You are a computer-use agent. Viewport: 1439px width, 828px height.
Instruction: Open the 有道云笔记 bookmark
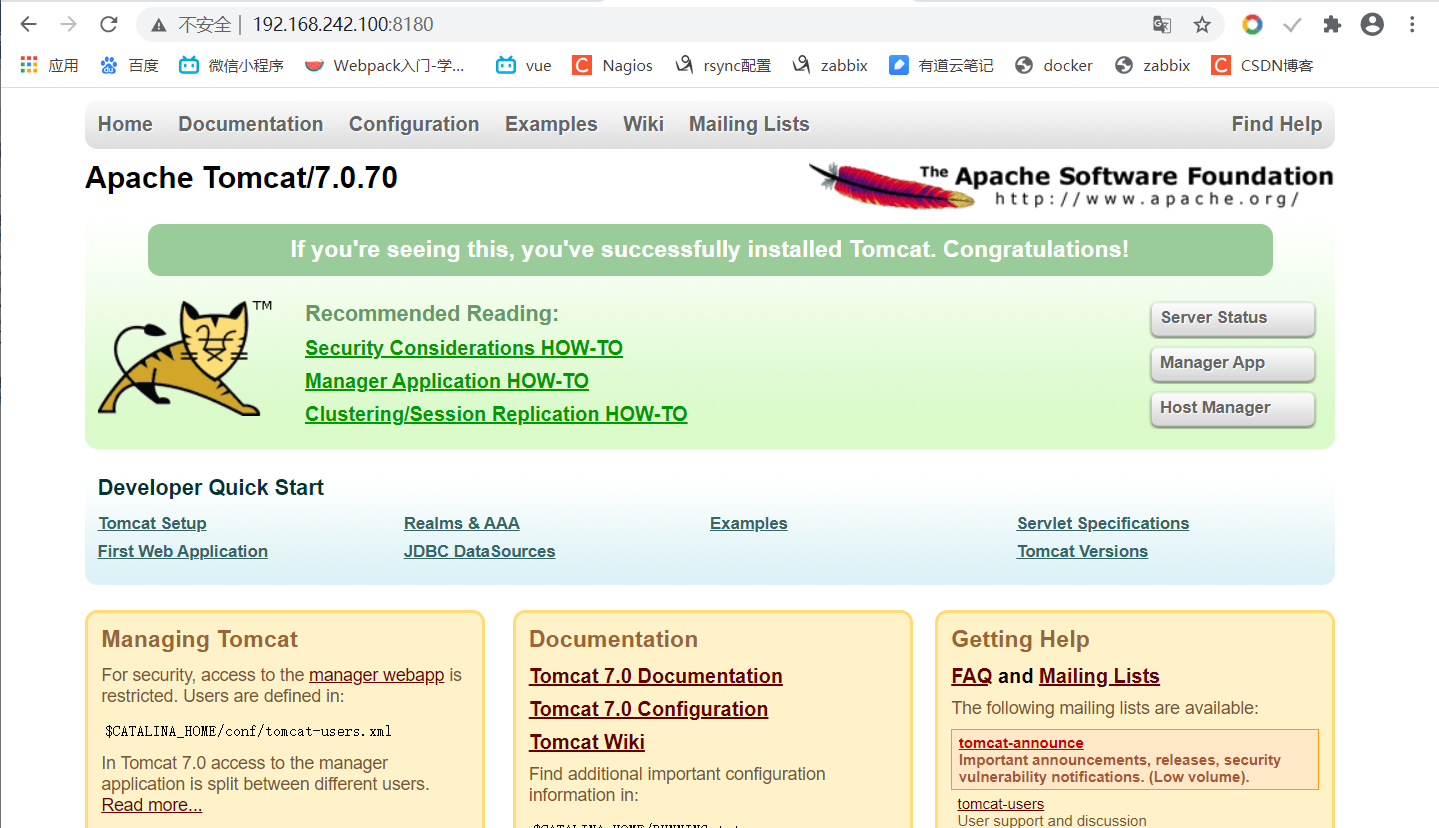click(941, 65)
